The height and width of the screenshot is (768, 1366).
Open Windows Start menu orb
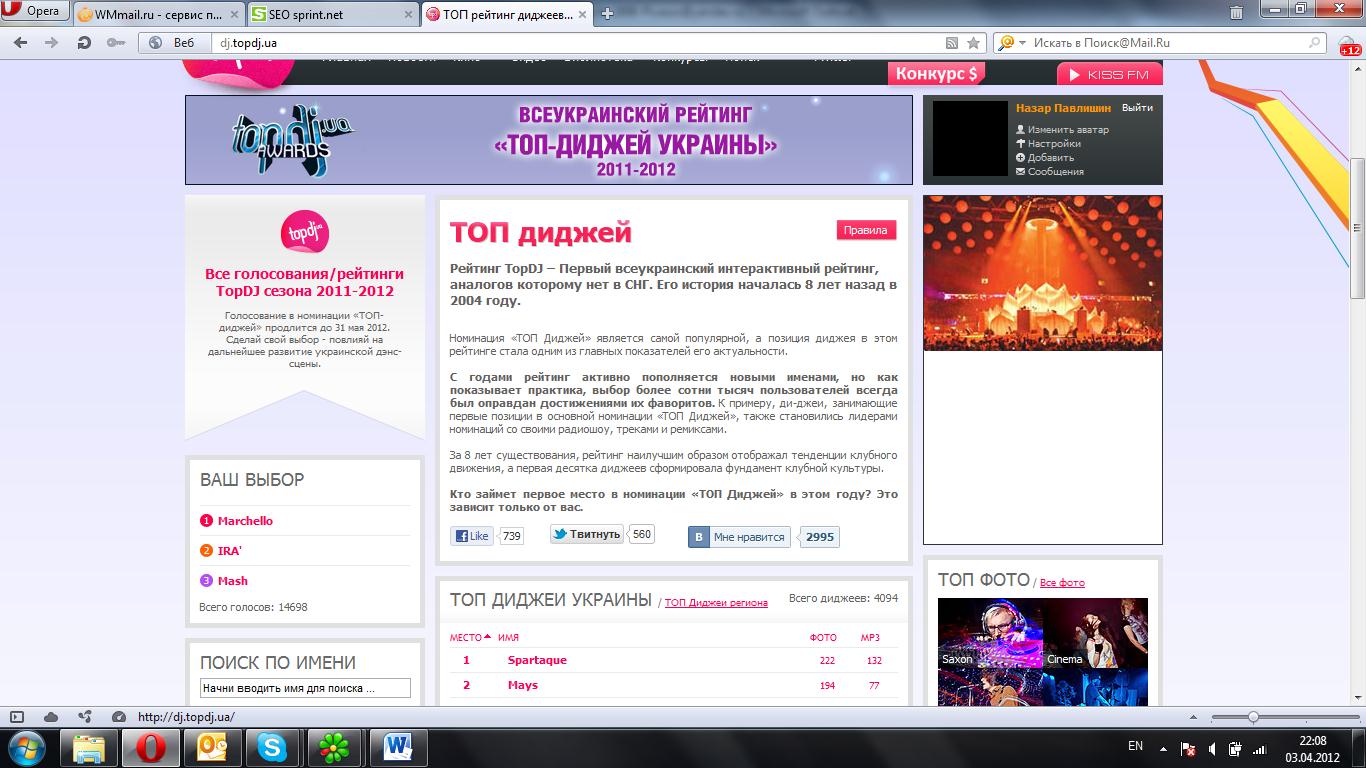tap(27, 748)
